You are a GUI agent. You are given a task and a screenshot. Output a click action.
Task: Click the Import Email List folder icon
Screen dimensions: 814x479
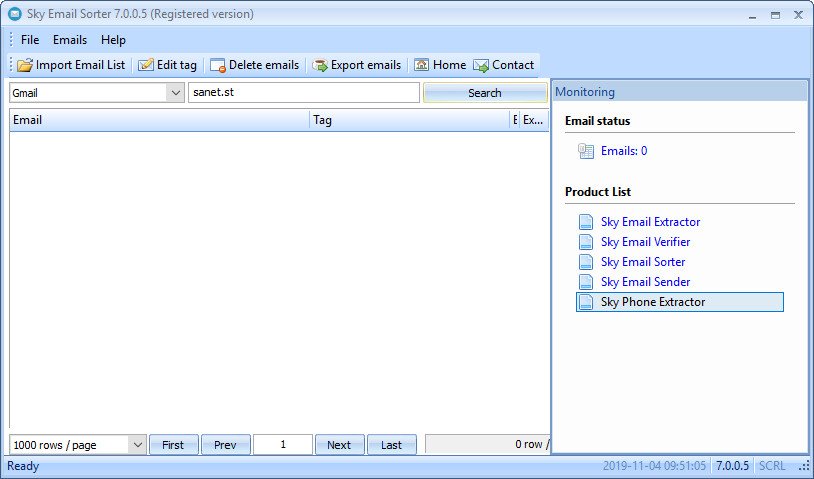(x=24, y=65)
